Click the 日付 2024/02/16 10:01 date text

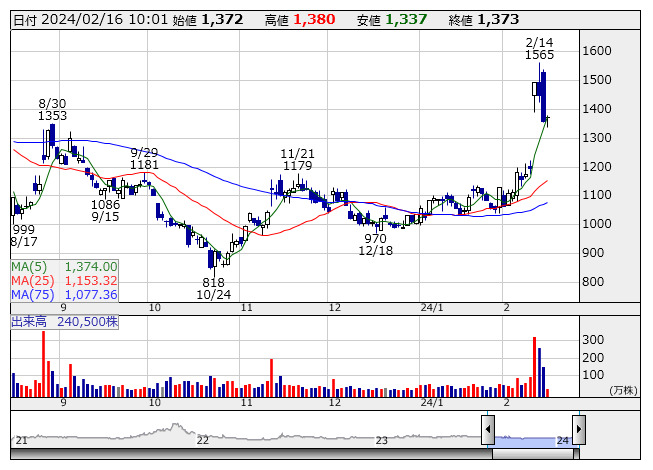point(90,20)
